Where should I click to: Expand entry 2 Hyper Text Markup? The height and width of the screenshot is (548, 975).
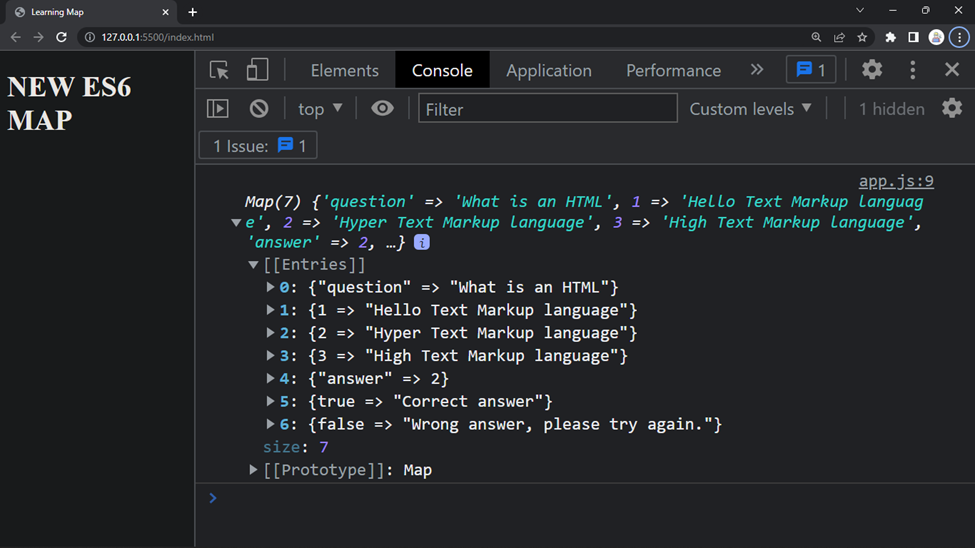(x=270, y=333)
